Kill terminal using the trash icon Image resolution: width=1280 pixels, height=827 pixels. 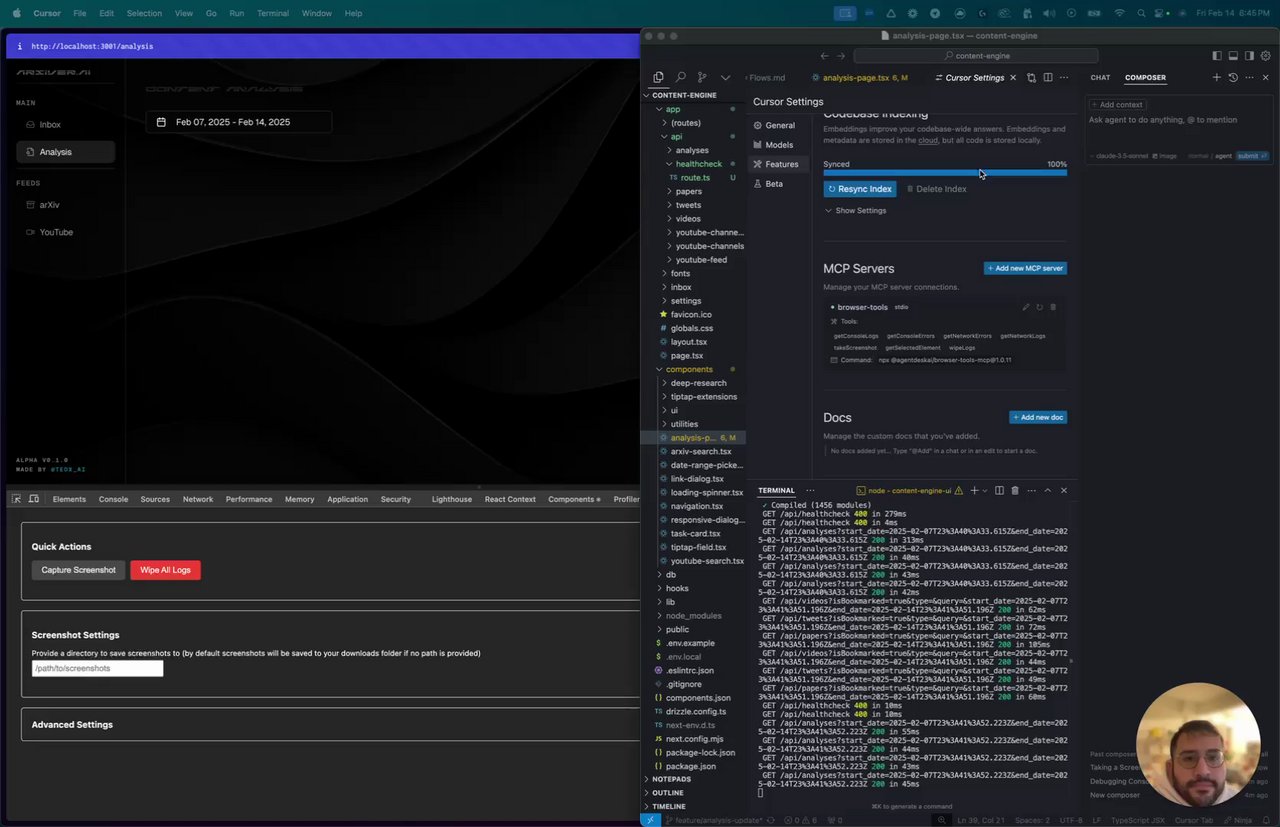(x=1014, y=491)
